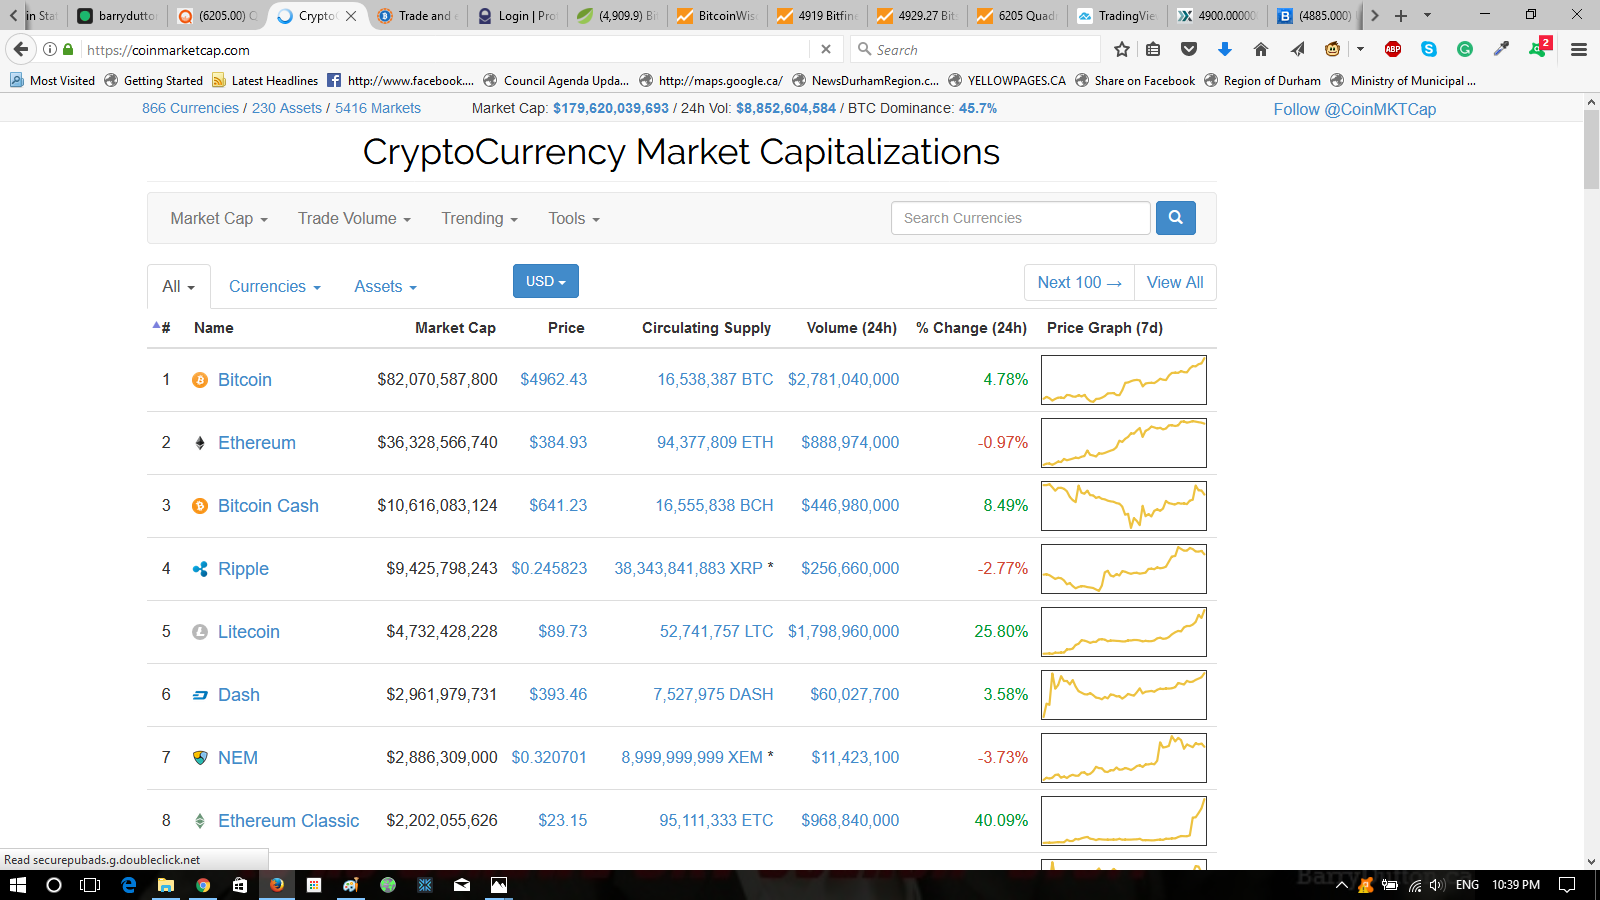Activate the eyedropper color picker extension

coord(1501,49)
